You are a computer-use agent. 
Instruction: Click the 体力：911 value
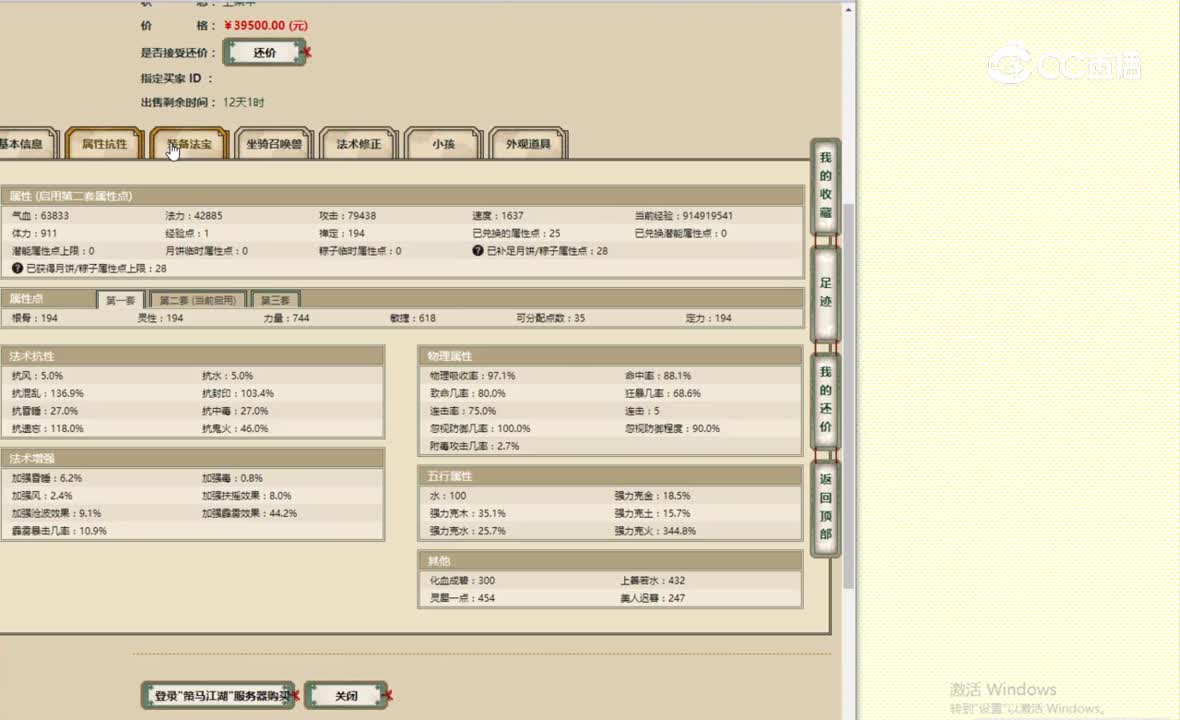35,233
